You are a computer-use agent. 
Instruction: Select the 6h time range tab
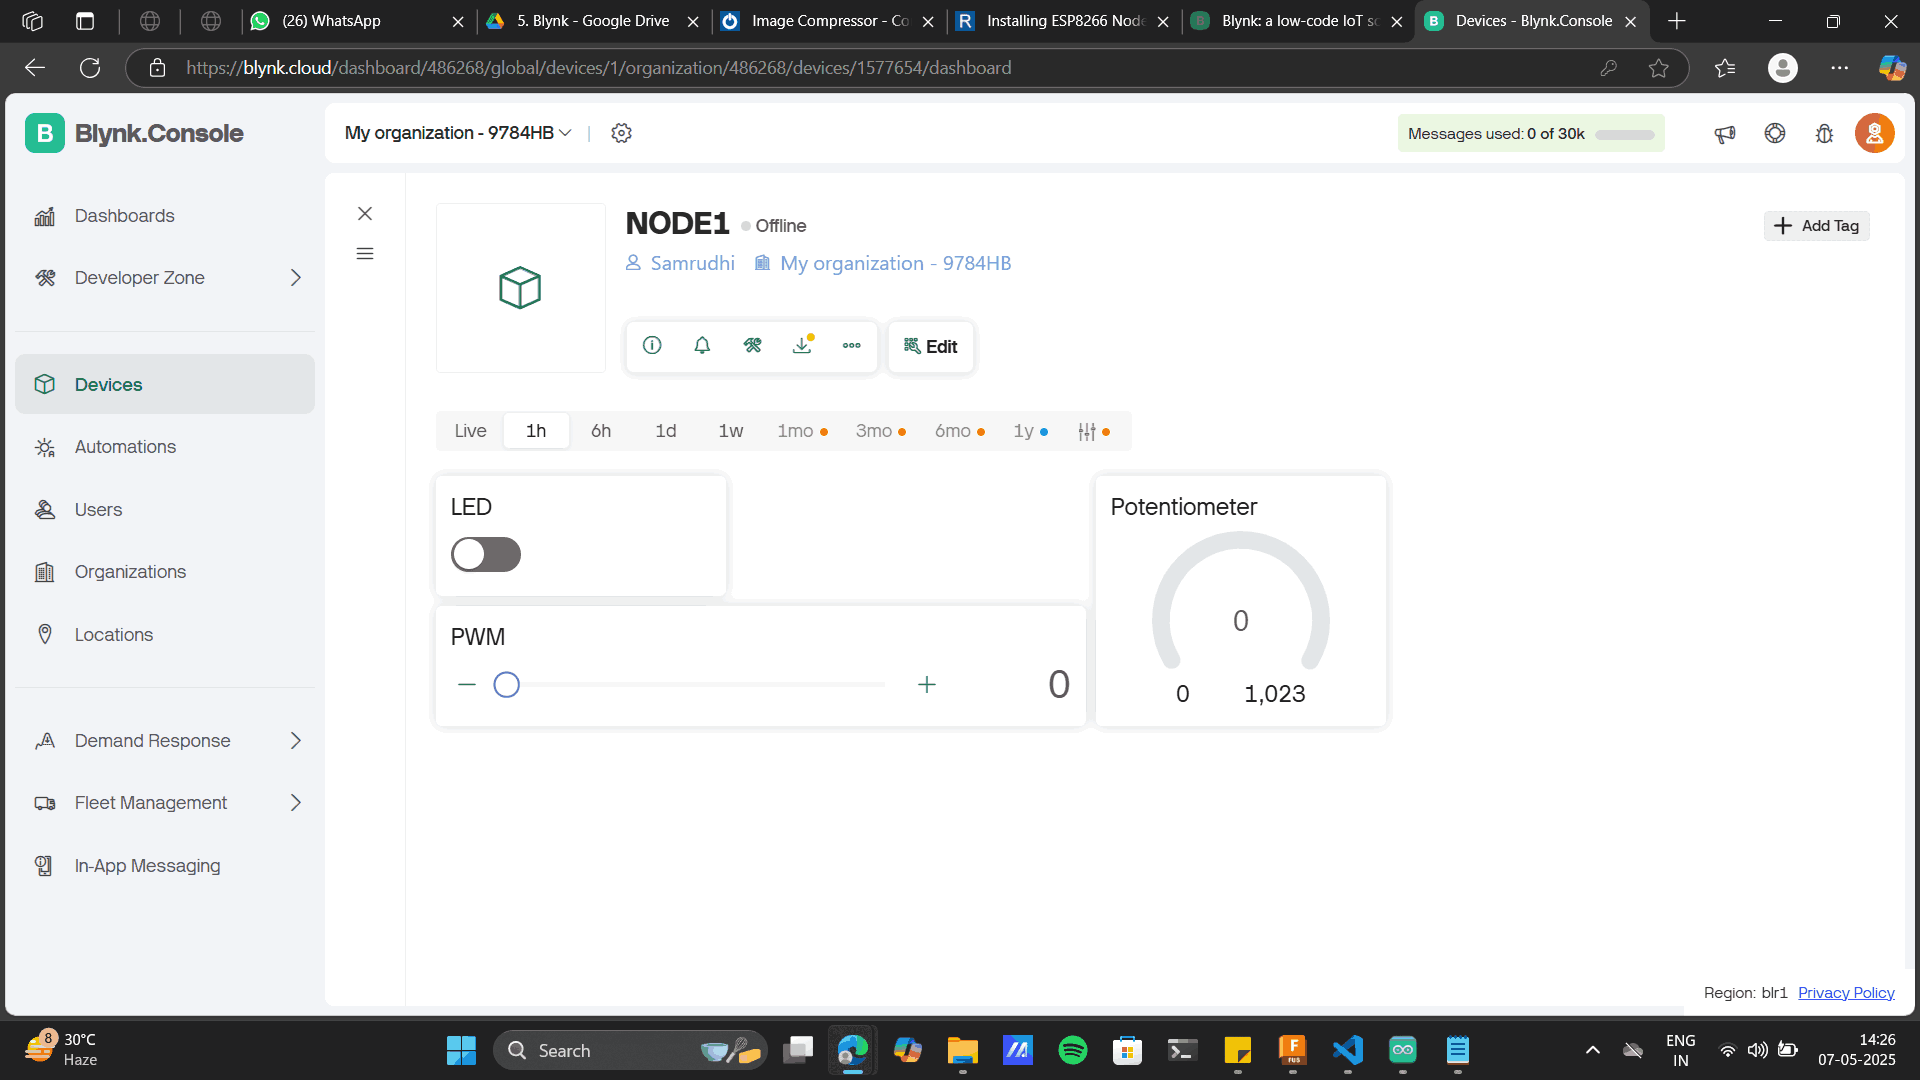(x=601, y=431)
